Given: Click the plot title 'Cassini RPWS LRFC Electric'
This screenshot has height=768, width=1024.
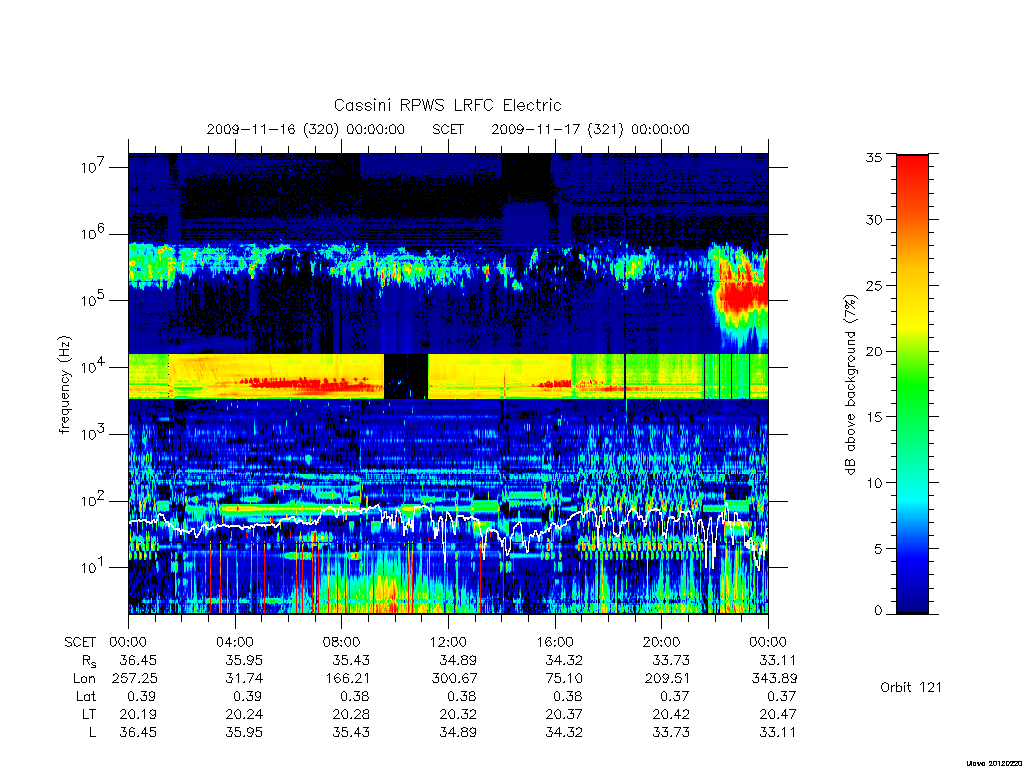Looking at the screenshot, I should (447, 105).
